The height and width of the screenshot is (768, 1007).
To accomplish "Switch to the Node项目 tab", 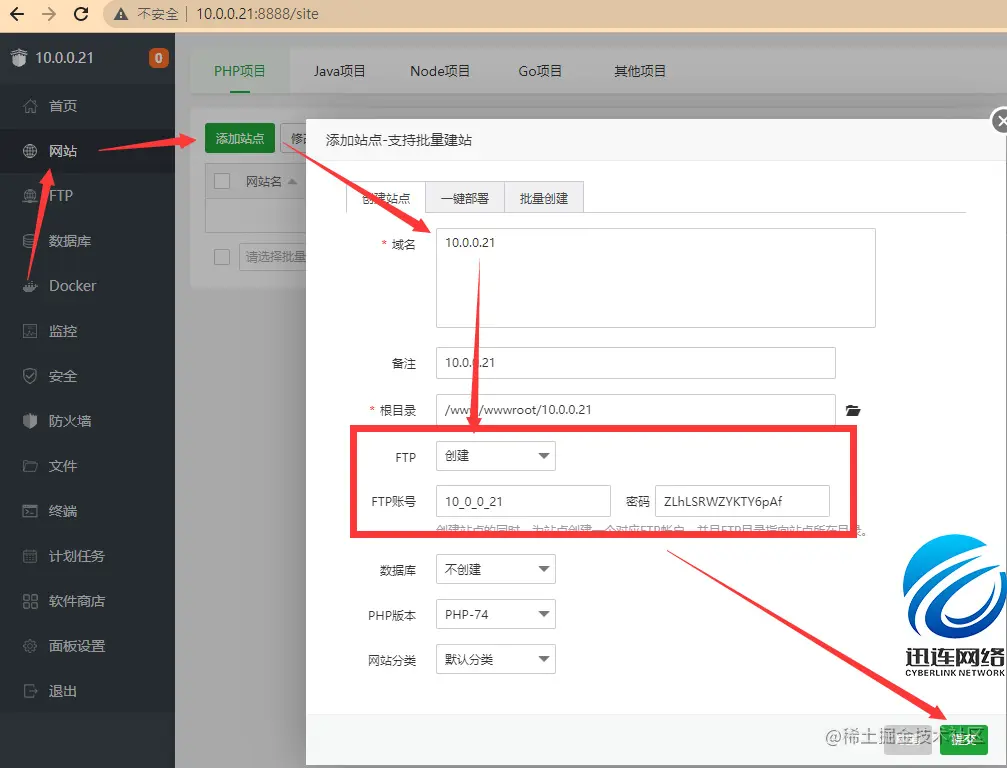I will tap(439, 71).
